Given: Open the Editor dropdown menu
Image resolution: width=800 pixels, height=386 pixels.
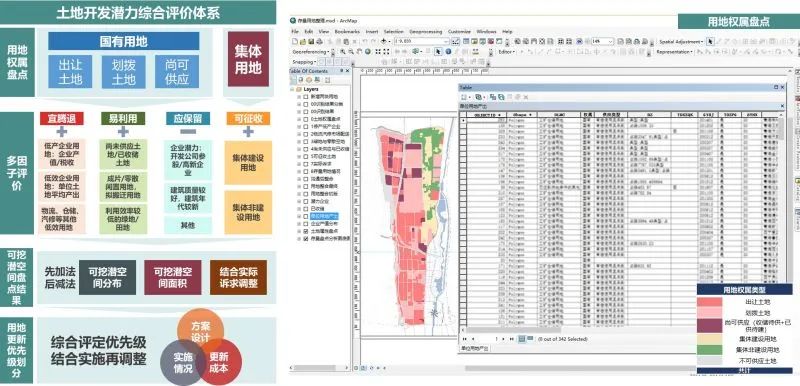Looking at the screenshot, I should click(x=507, y=52).
